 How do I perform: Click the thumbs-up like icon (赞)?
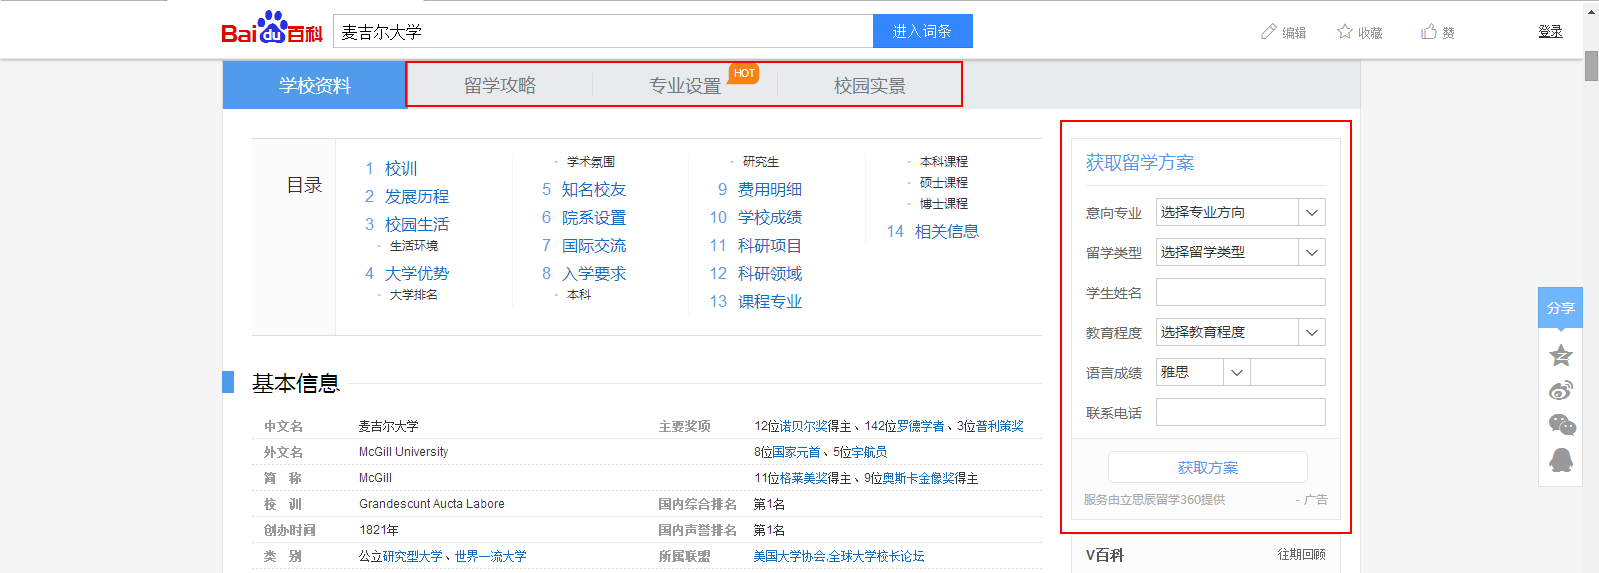1429,32
